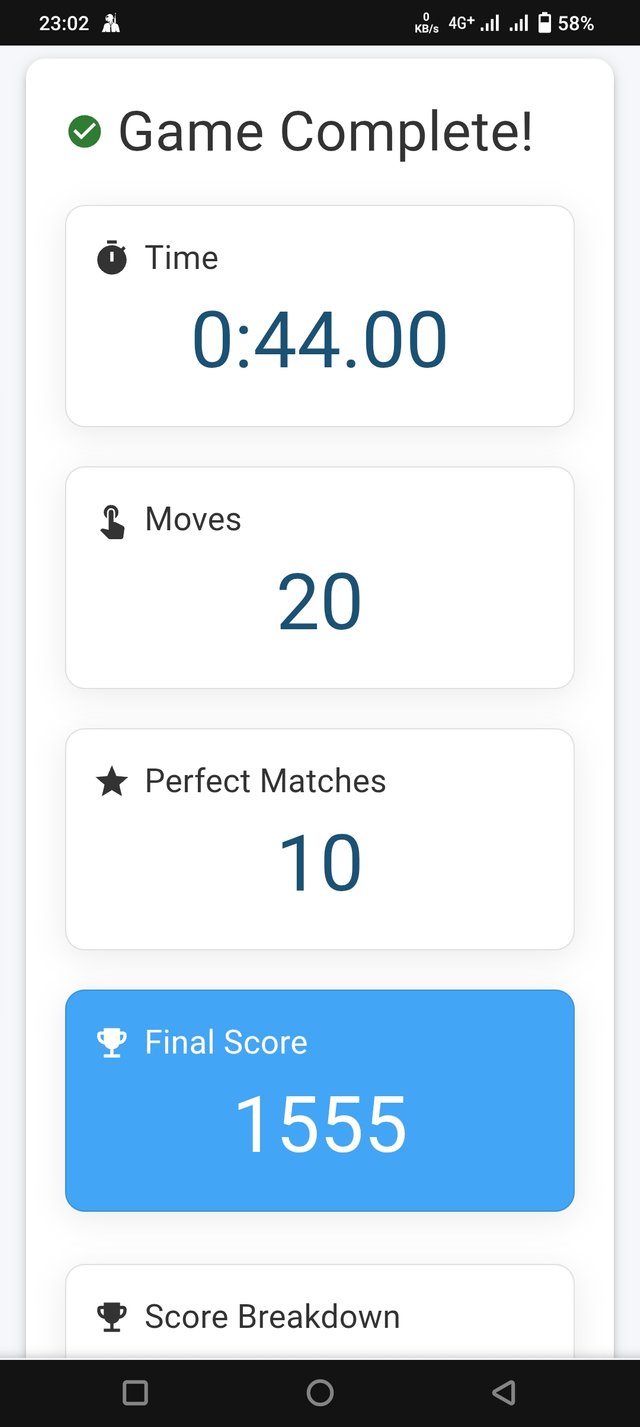The image size is (640, 1427).
Task: Open Android recent apps square button
Action: click(x=135, y=1392)
